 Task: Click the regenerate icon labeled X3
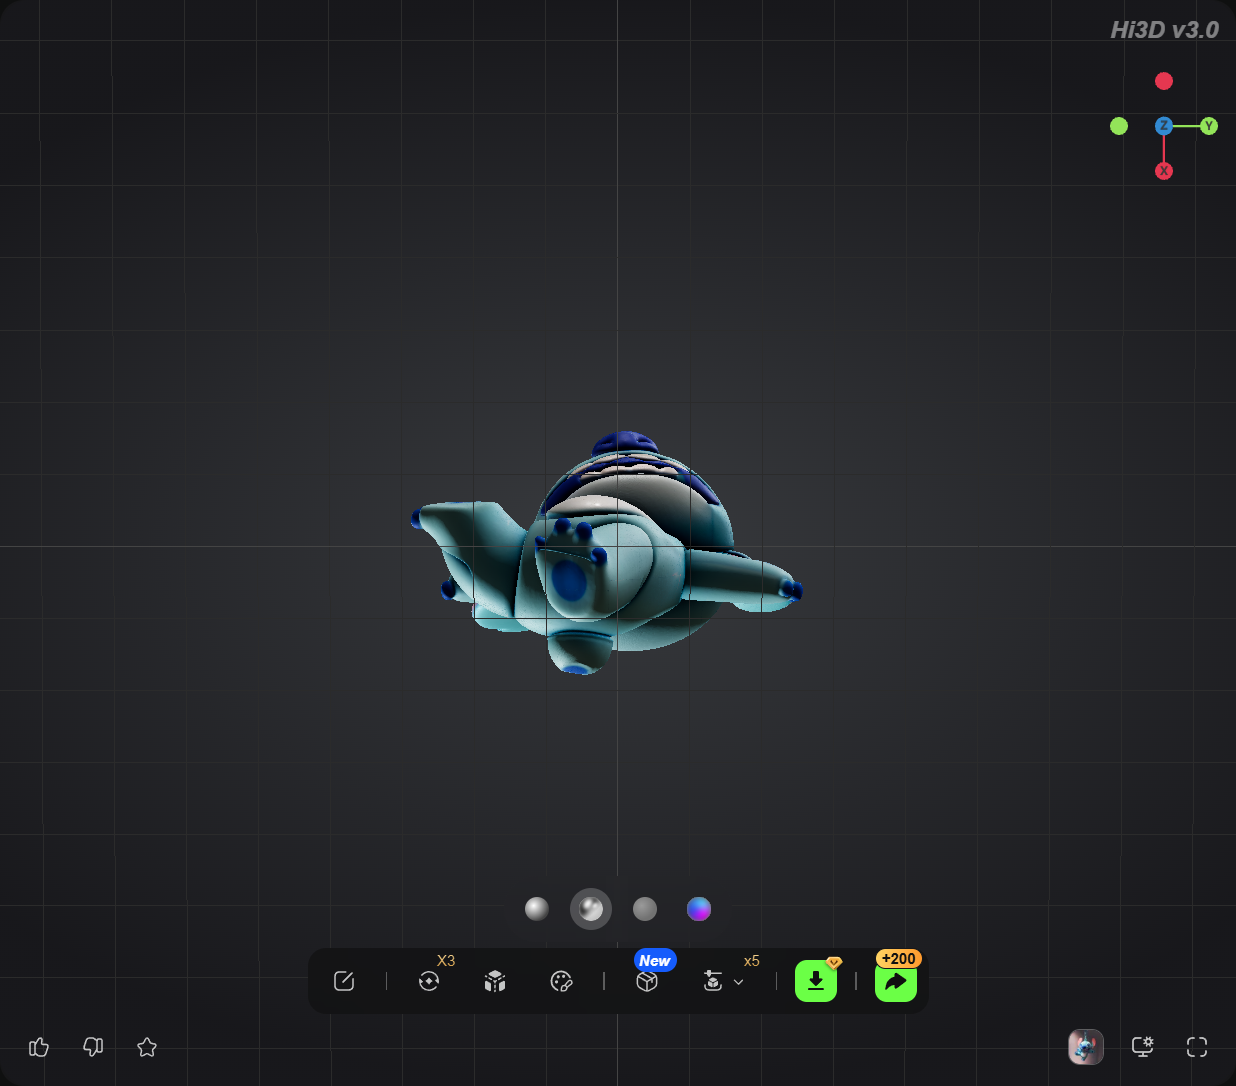pyautogui.click(x=429, y=981)
